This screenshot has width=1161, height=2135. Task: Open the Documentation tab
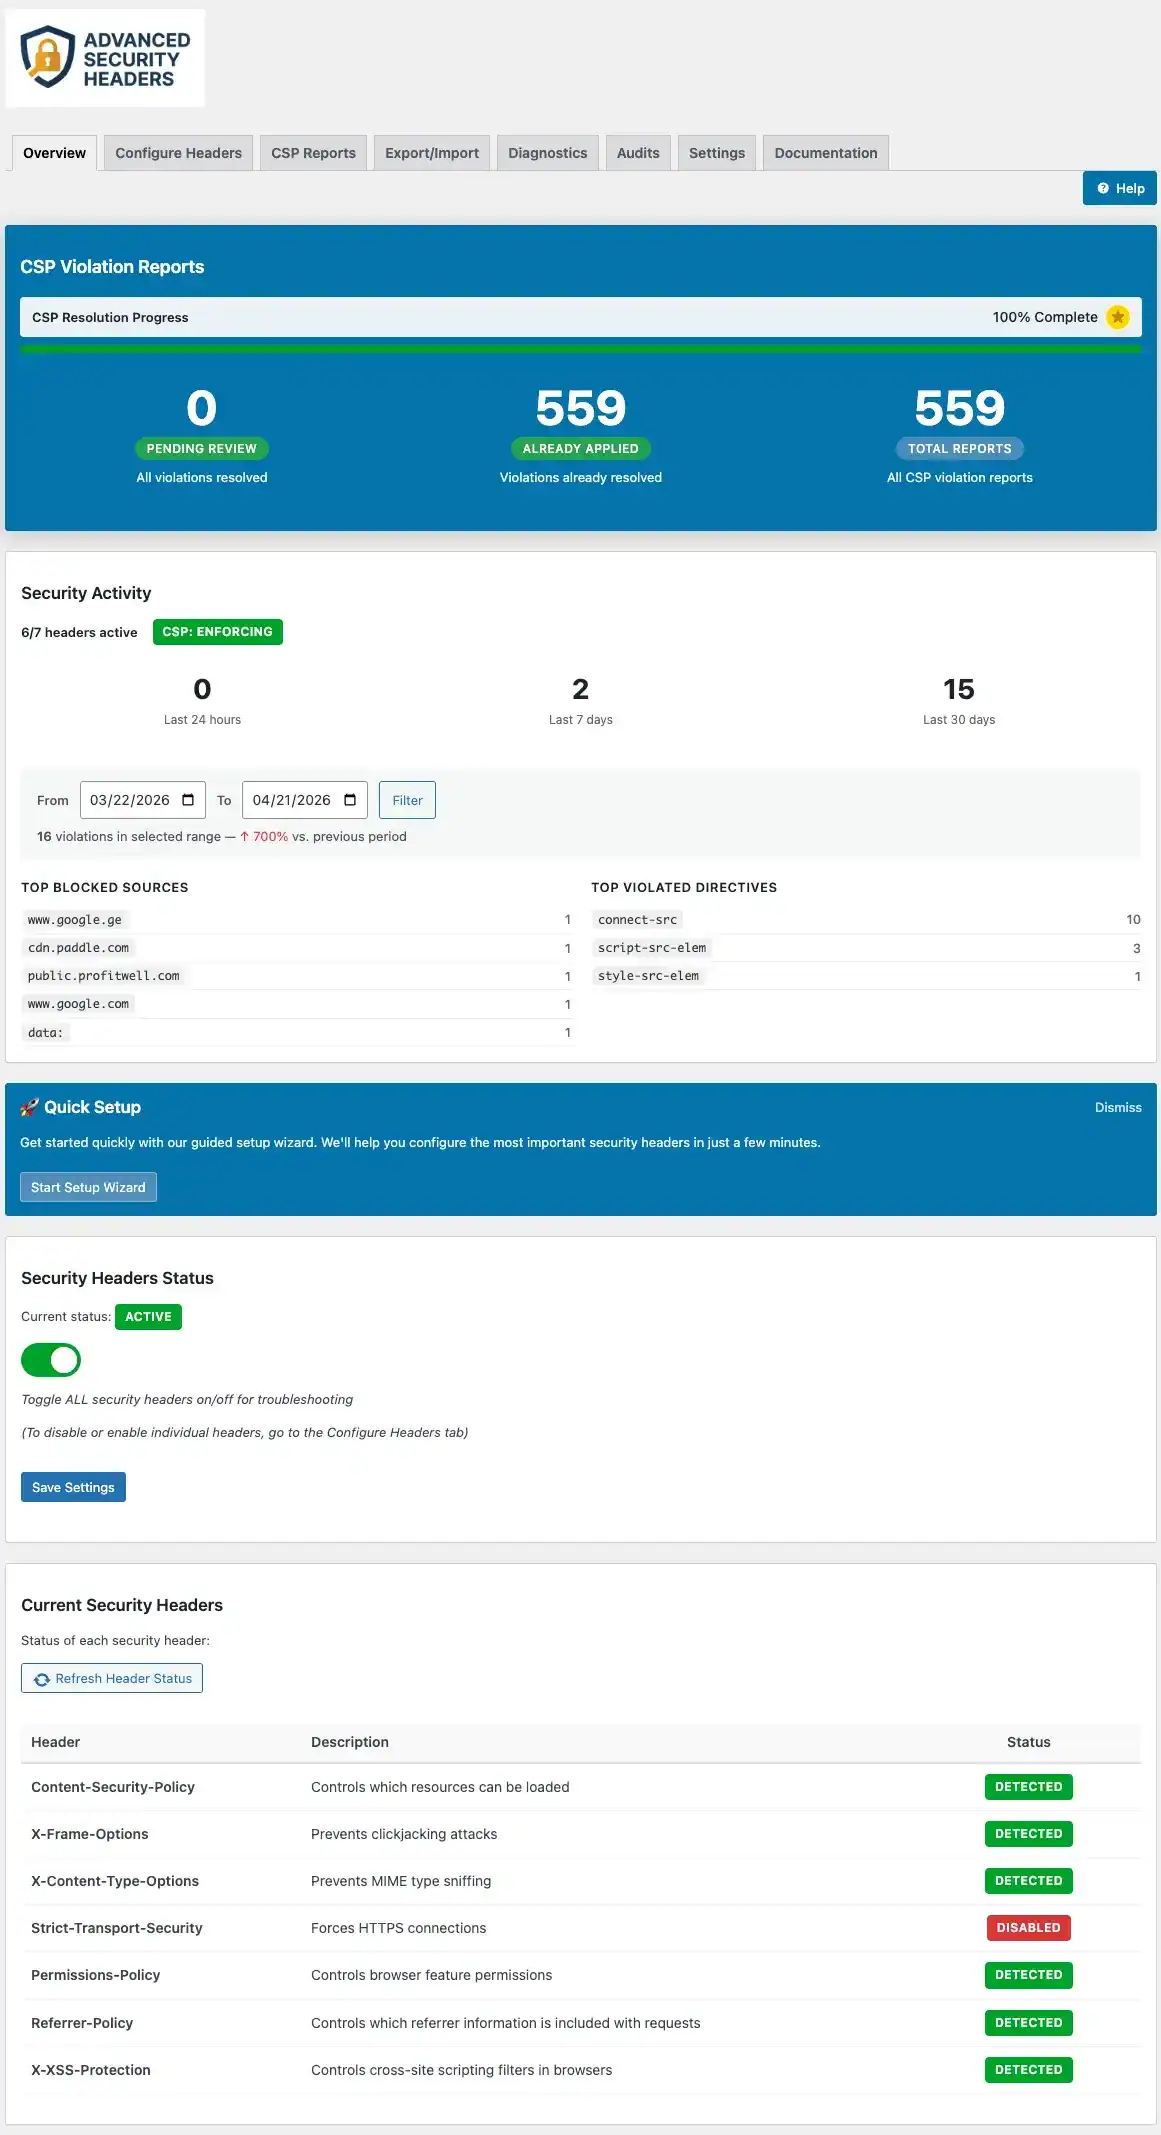pyautogui.click(x=825, y=153)
